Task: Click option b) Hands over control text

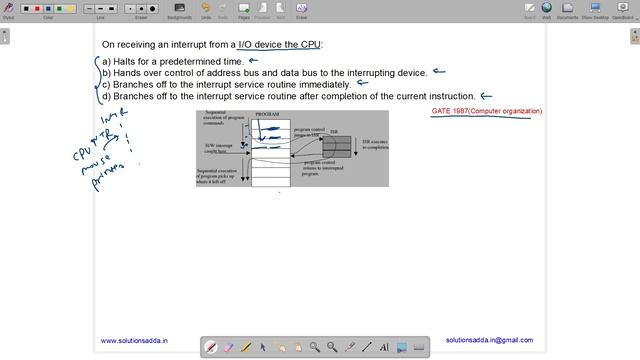Action: 264,73
